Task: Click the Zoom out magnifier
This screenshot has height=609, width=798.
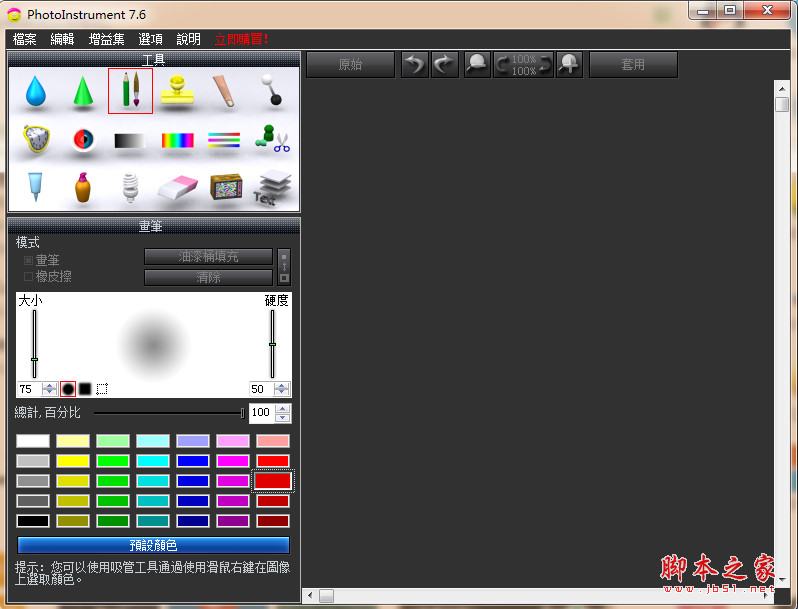Action: [477, 65]
